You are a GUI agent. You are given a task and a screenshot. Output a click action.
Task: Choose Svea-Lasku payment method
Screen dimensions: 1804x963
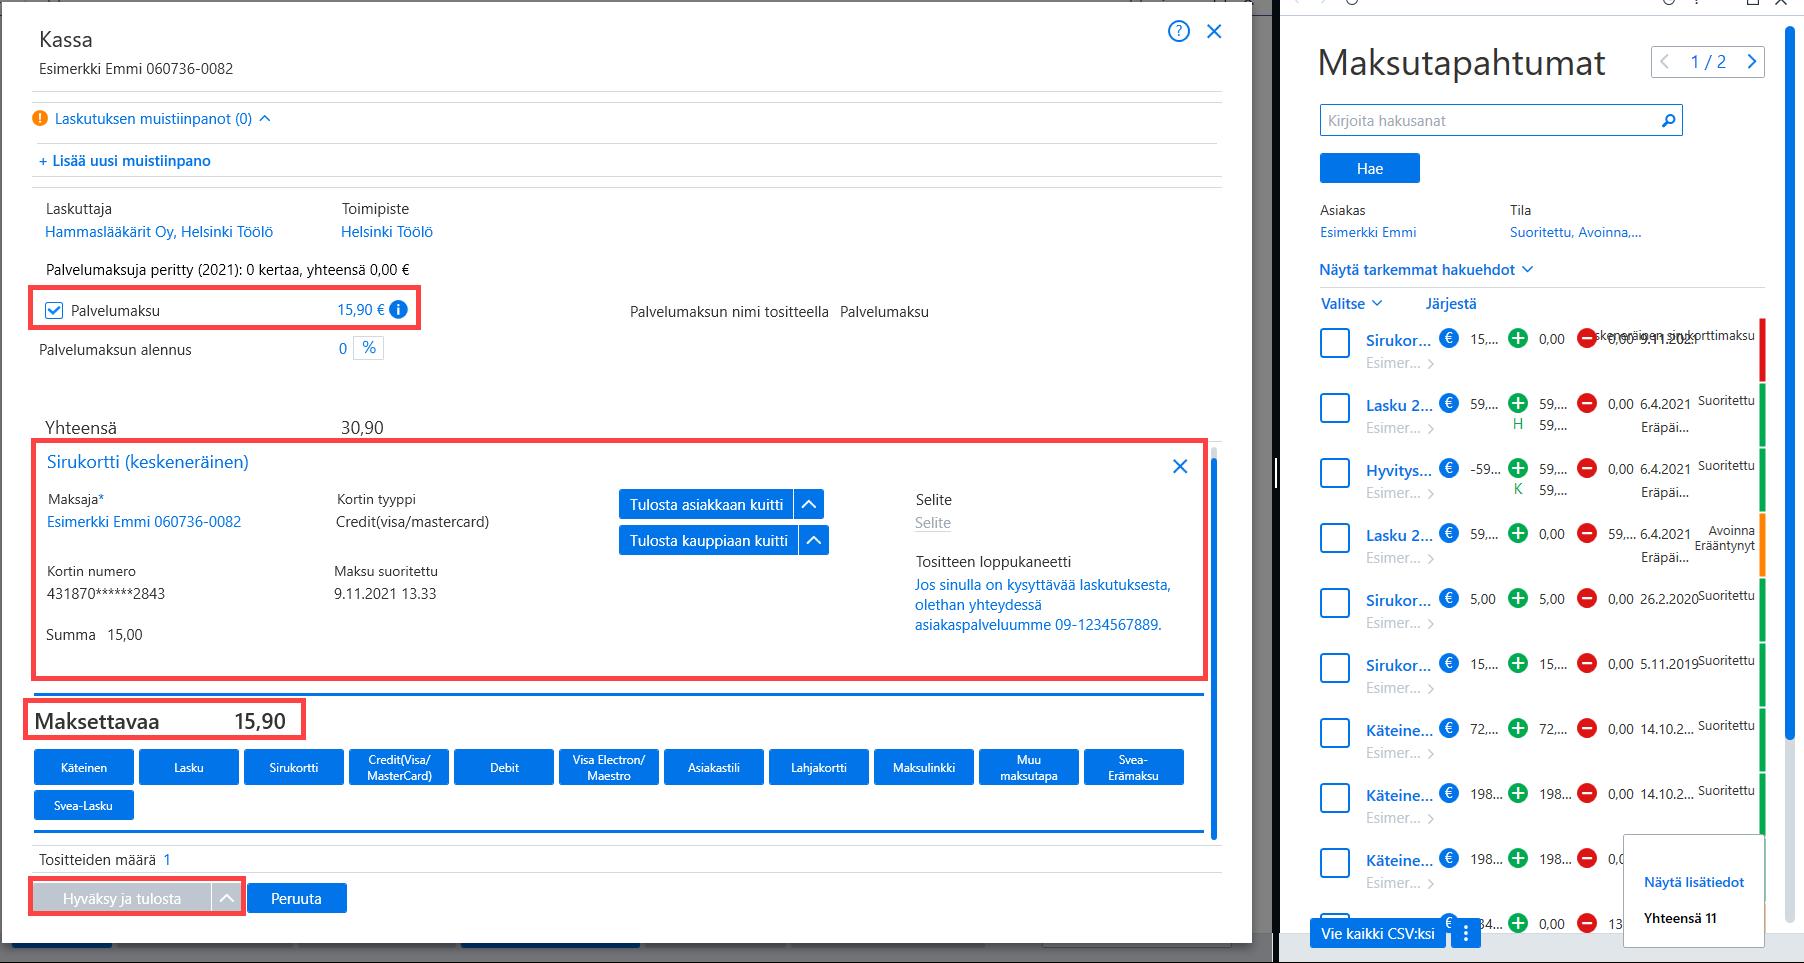(x=84, y=805)
